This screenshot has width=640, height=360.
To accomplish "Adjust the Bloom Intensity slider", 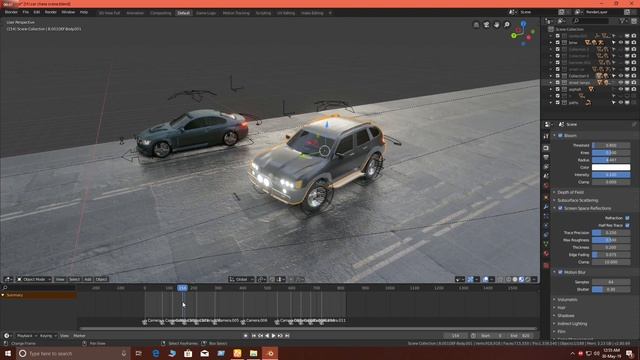I will (x=611, y=175).
